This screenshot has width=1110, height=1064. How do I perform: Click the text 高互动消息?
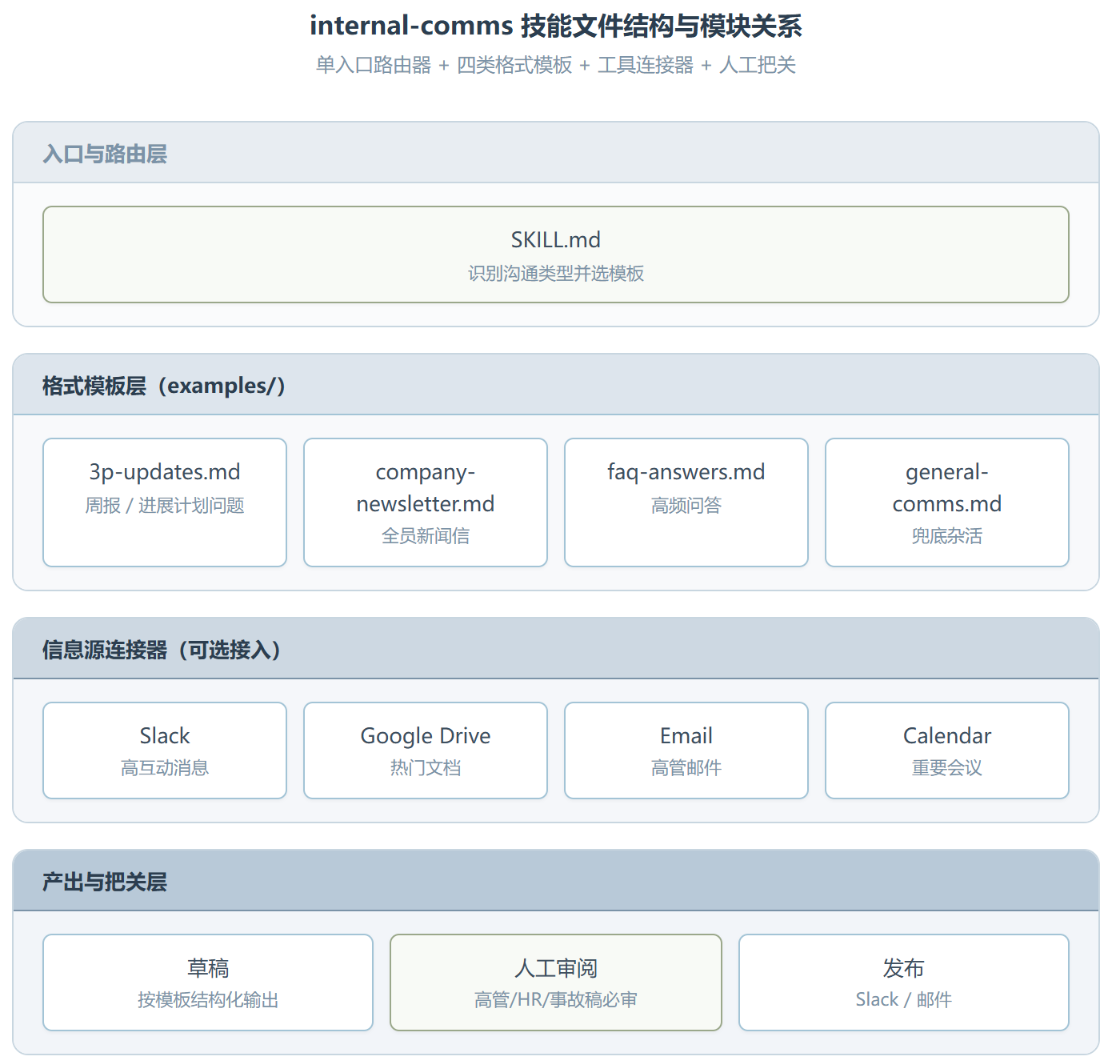coord(165,767)
